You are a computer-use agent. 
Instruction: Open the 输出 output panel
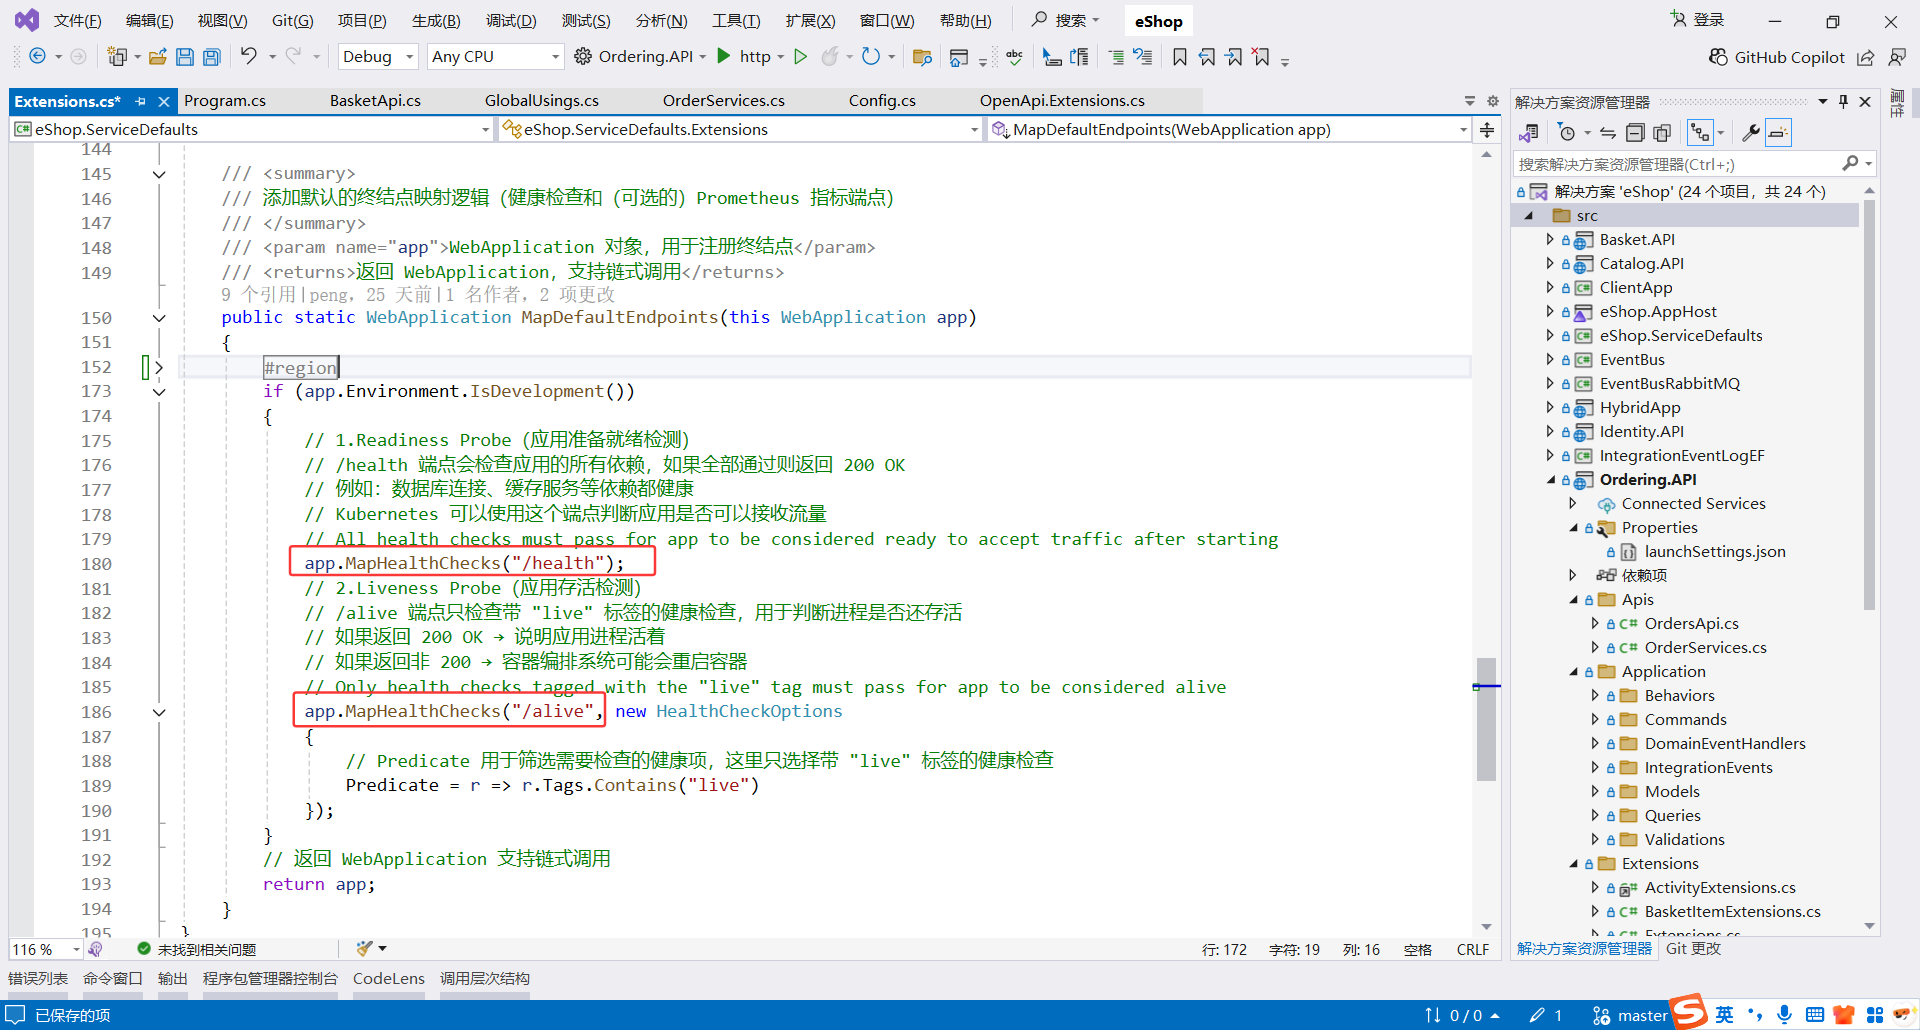point(171,978)
